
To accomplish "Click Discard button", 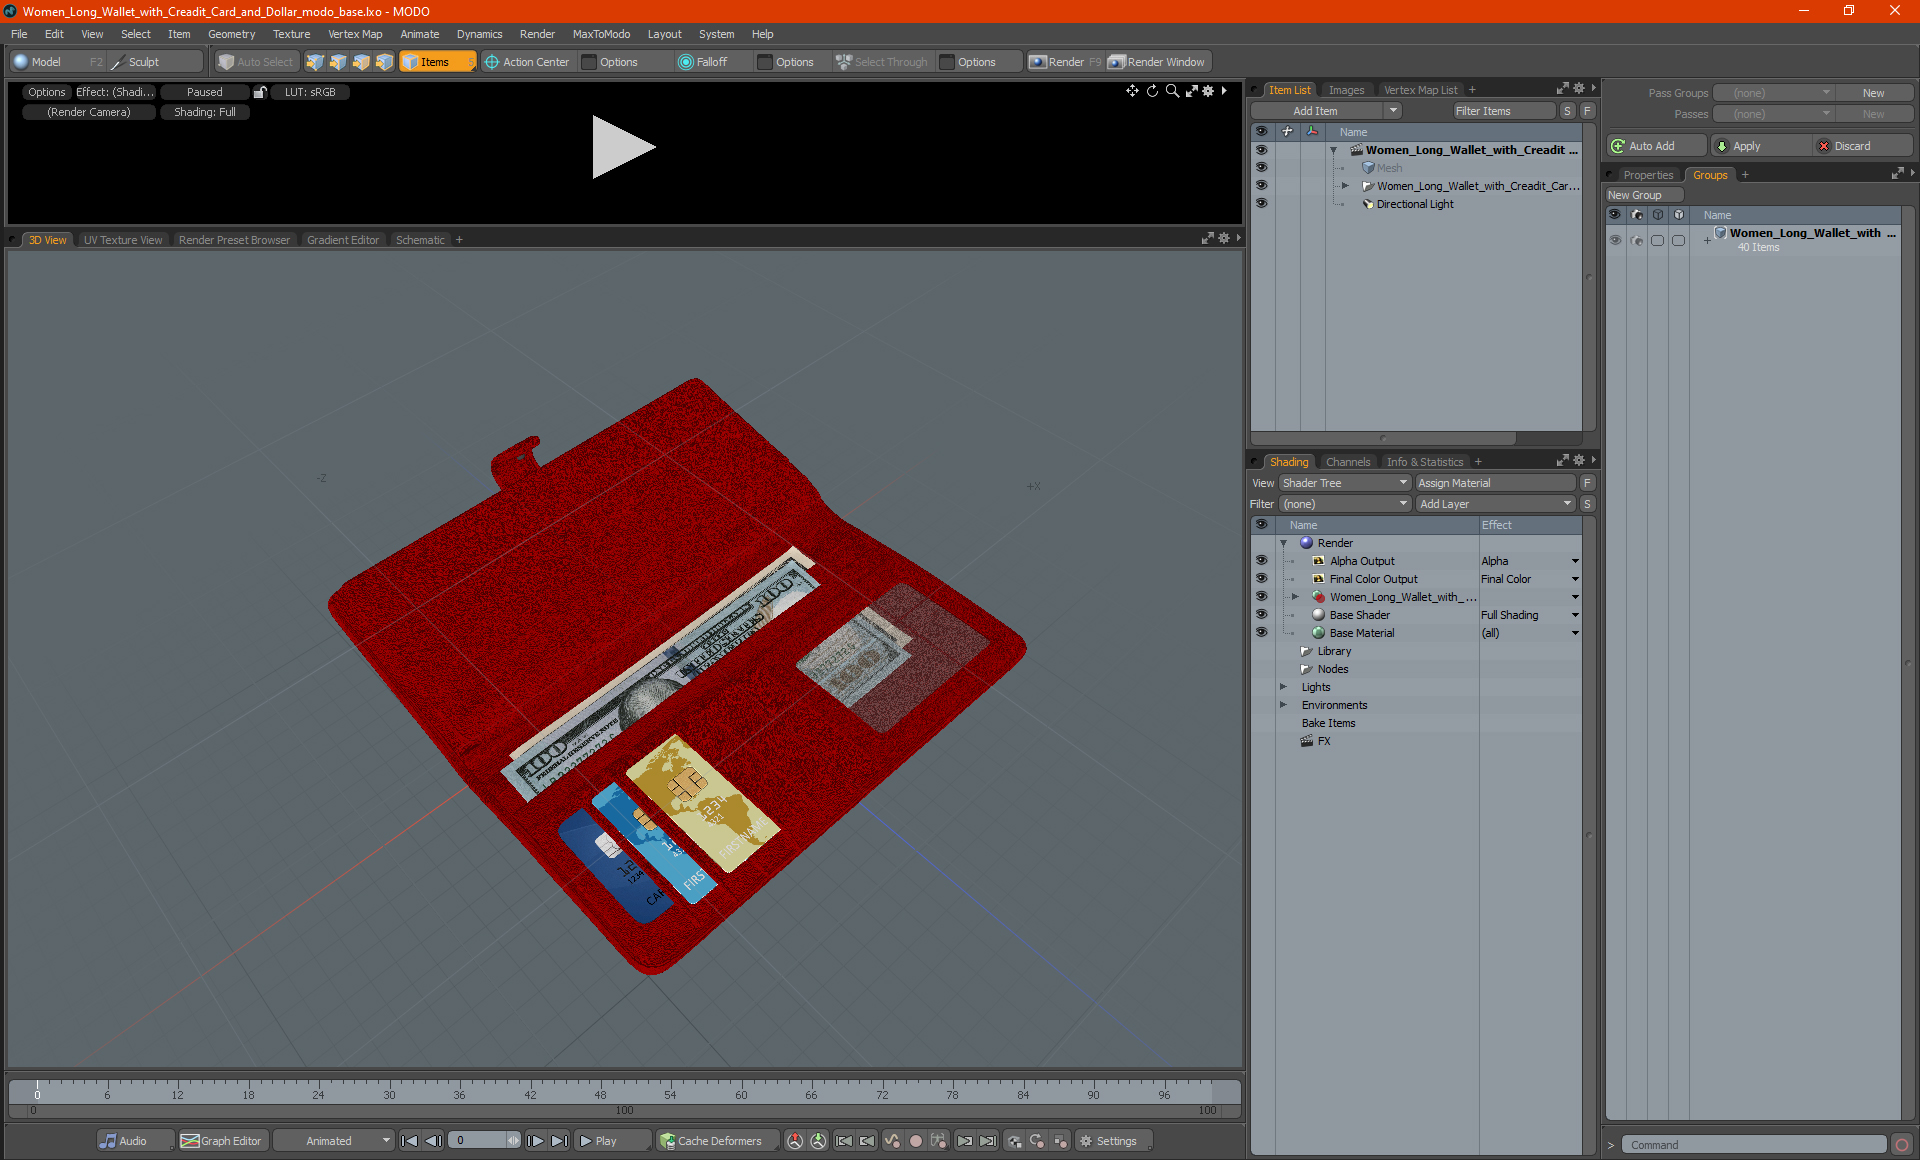I will [x=1863, y=146].
